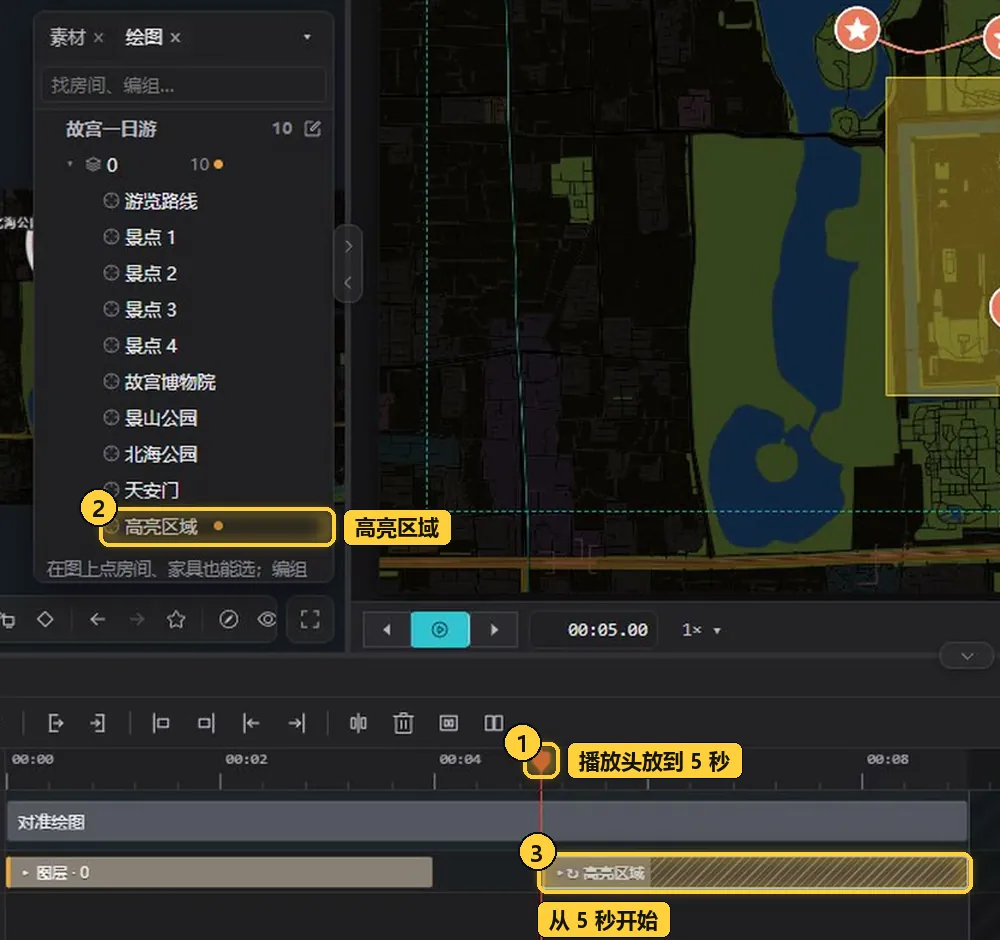Select 景山公园 in the layer tree
1000x940 pixels.
160,418
